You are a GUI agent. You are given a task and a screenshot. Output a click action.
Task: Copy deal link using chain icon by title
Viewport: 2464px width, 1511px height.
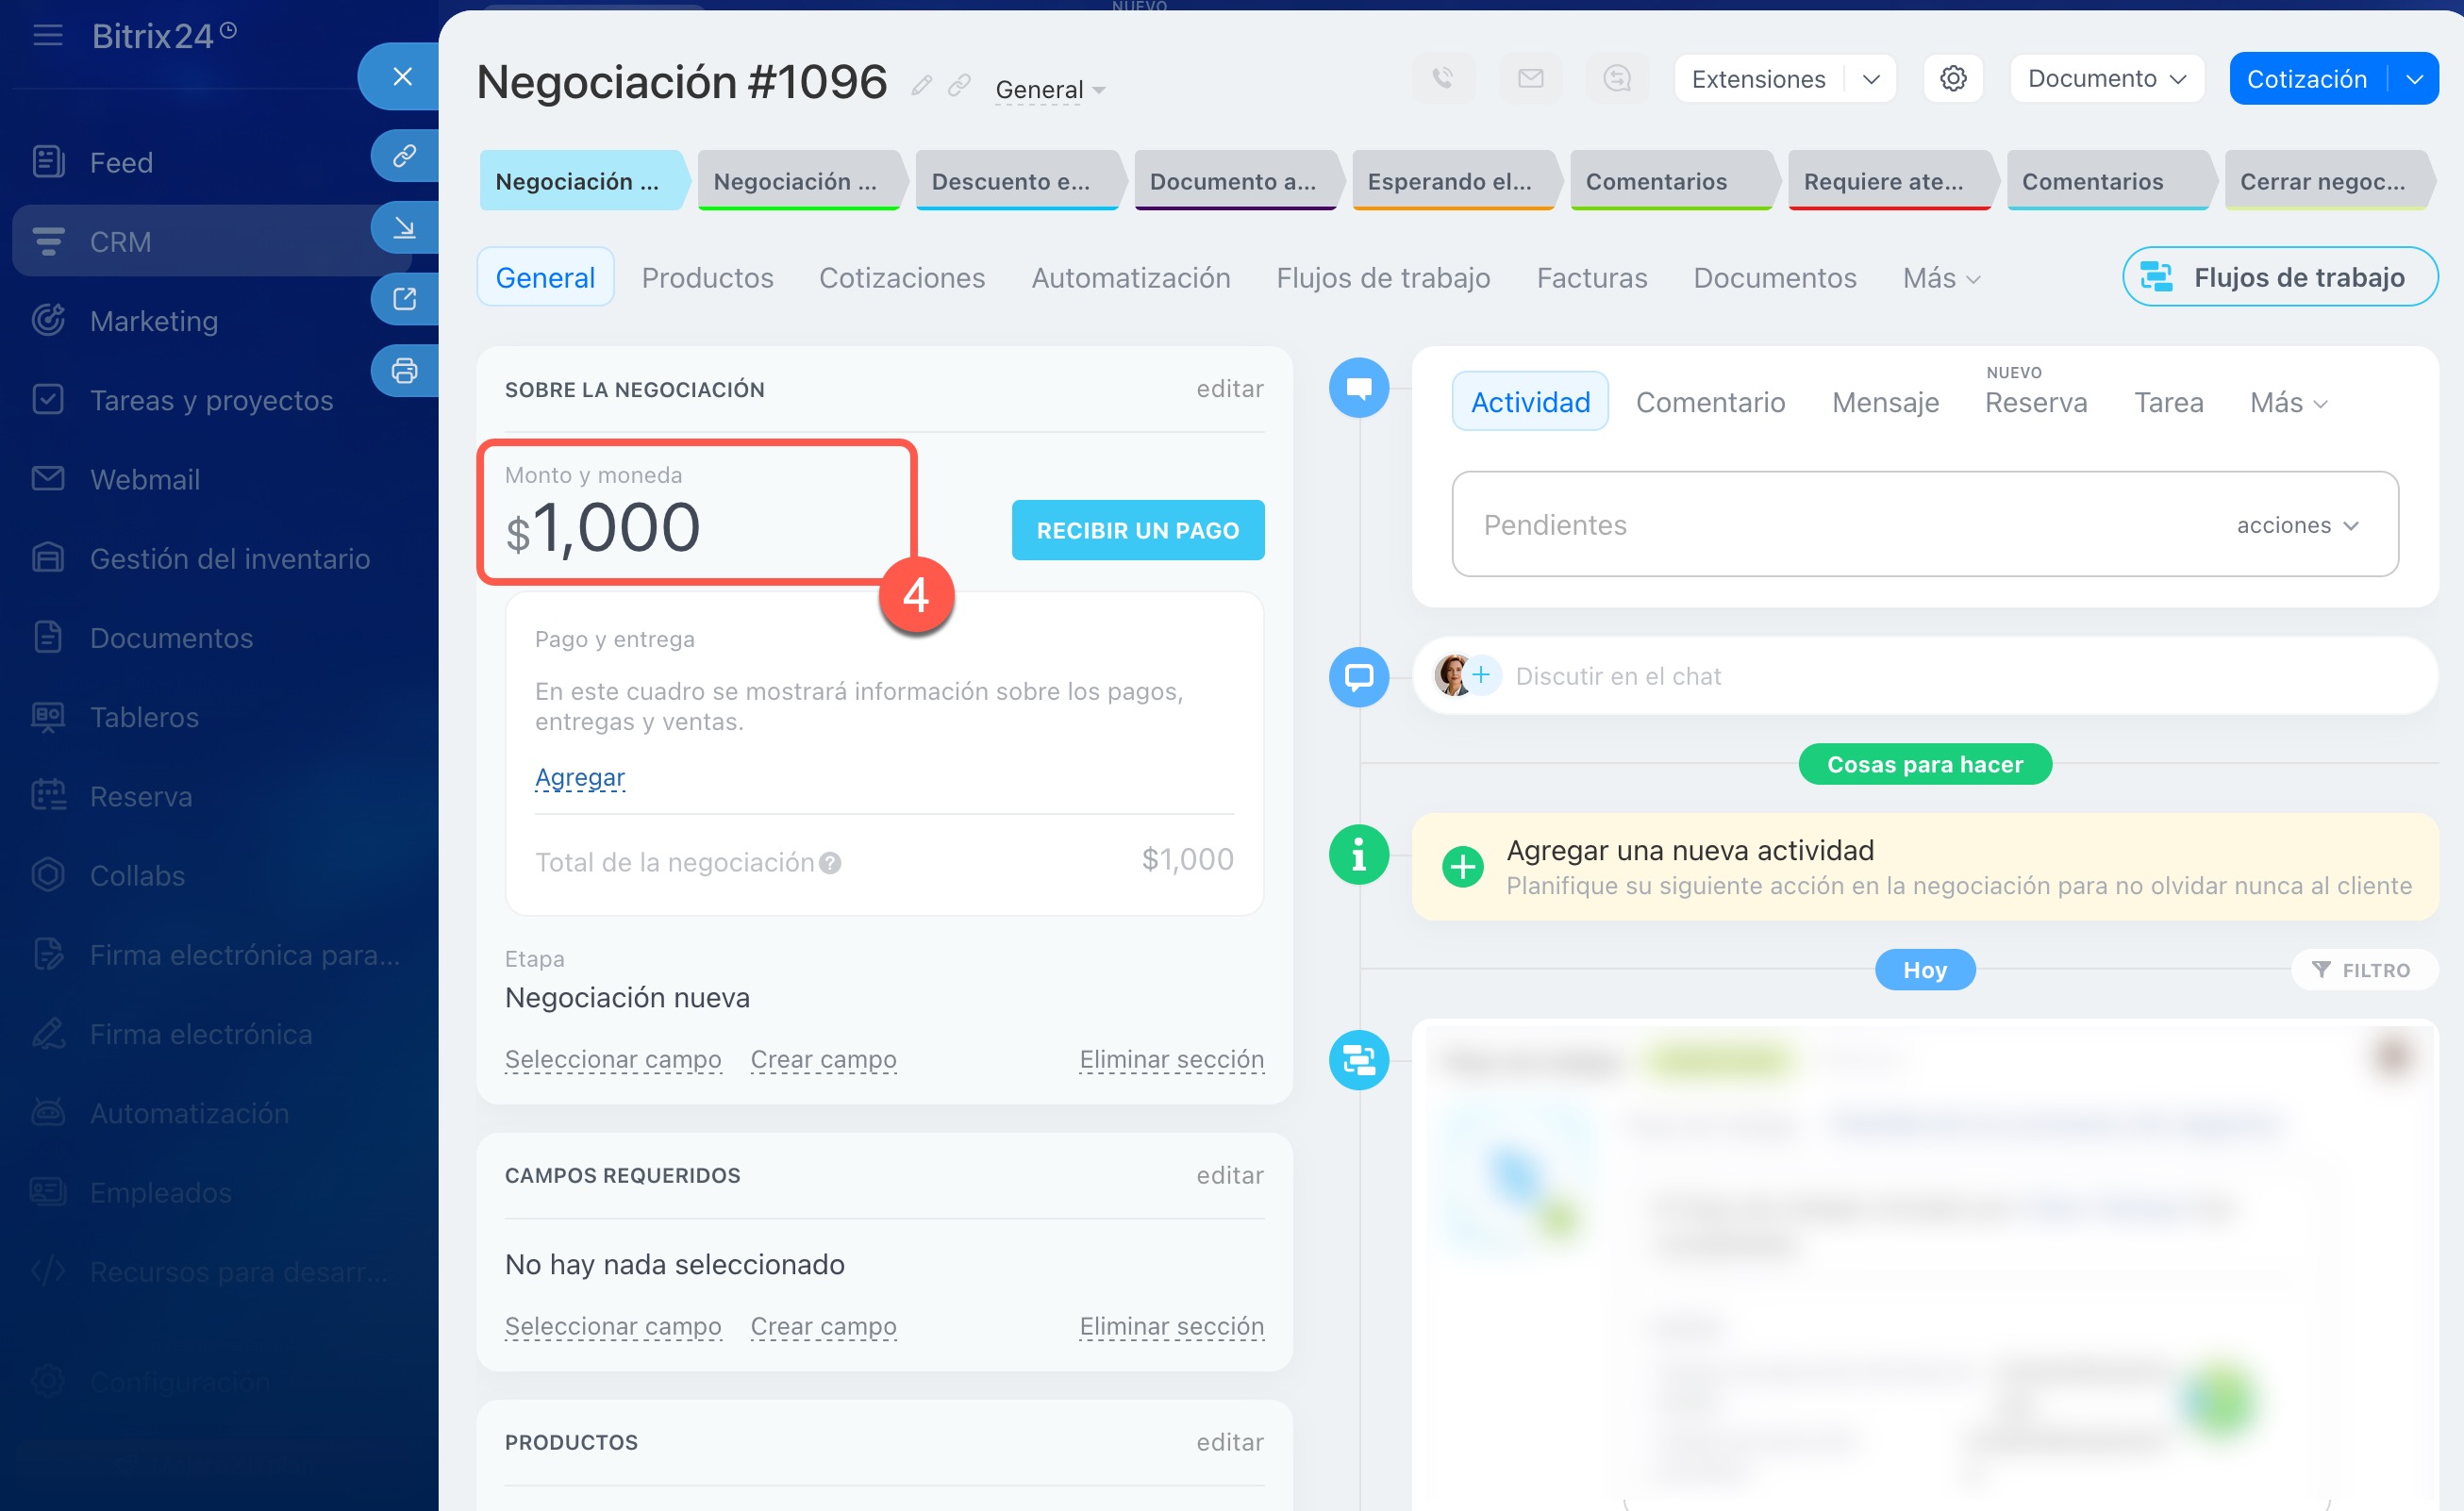[959, 86]
